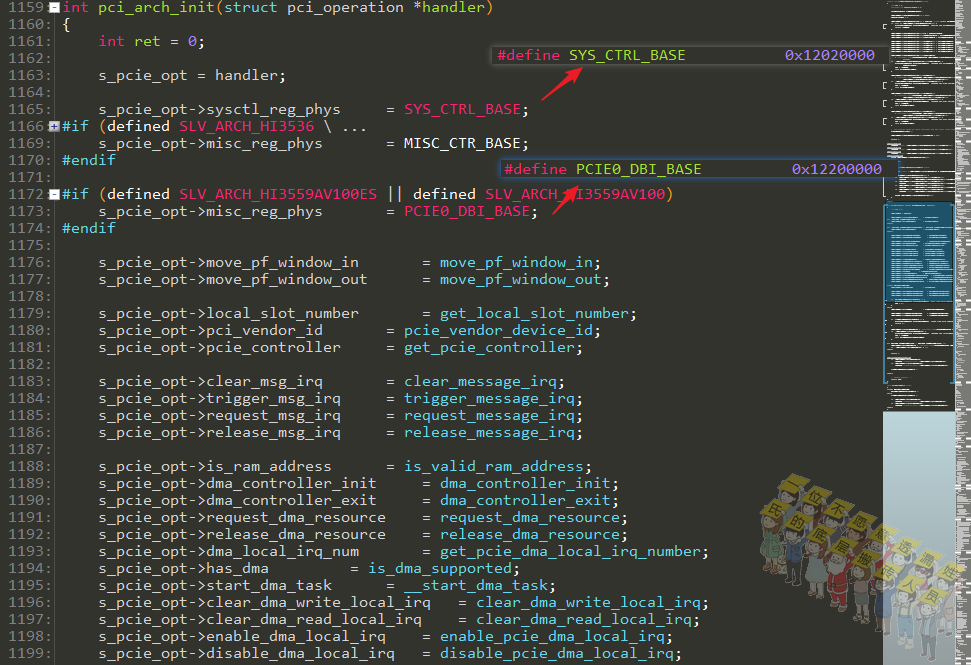The height and width of the screenshot is (665, 971).
Task: Click __start_dma_task function reference
Action: tap(476, 586)
